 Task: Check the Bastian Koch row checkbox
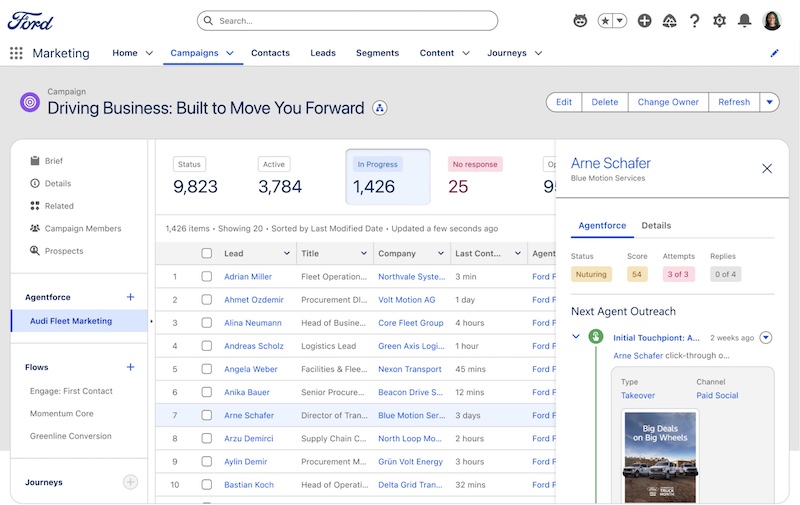tap(207, 485)
